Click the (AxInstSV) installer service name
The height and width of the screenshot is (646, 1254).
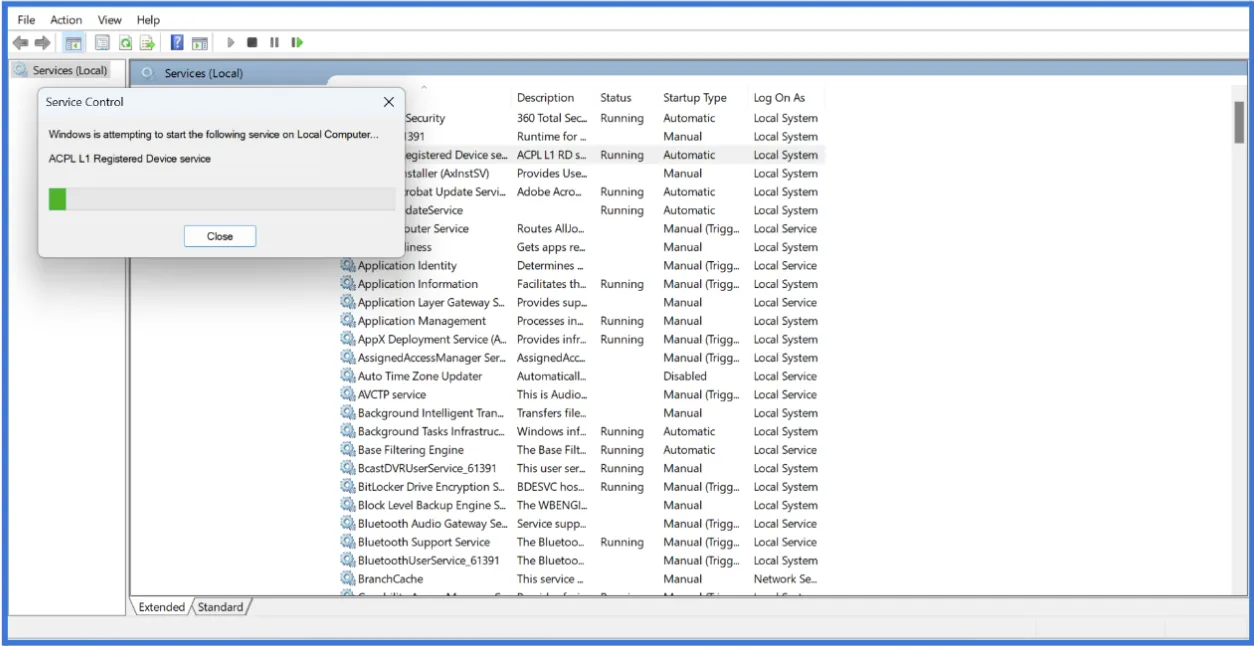448,174
